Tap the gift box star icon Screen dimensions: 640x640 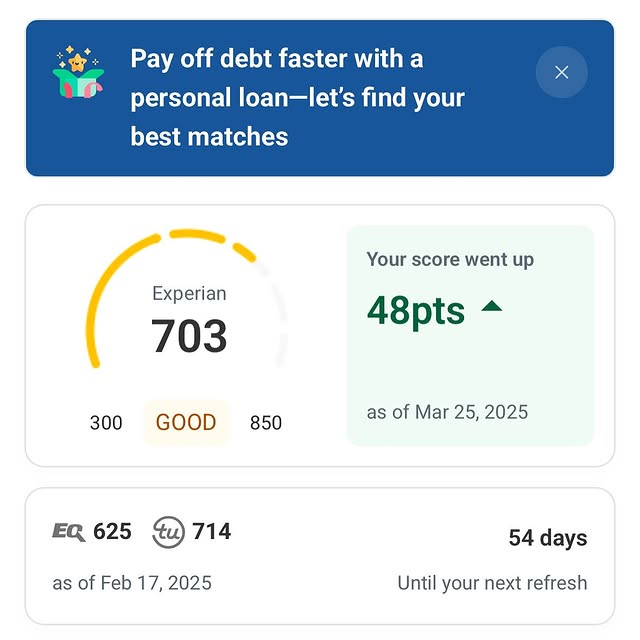coord(78,76)
